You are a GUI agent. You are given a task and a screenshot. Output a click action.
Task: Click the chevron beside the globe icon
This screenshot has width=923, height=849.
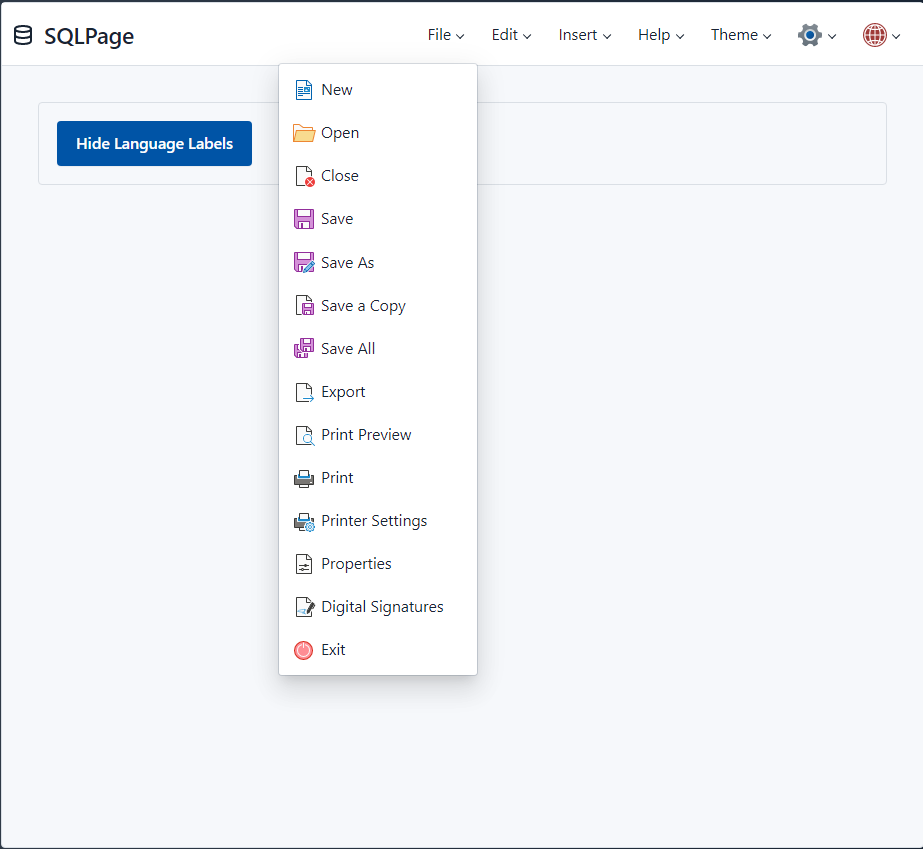(x=896, y=37)
